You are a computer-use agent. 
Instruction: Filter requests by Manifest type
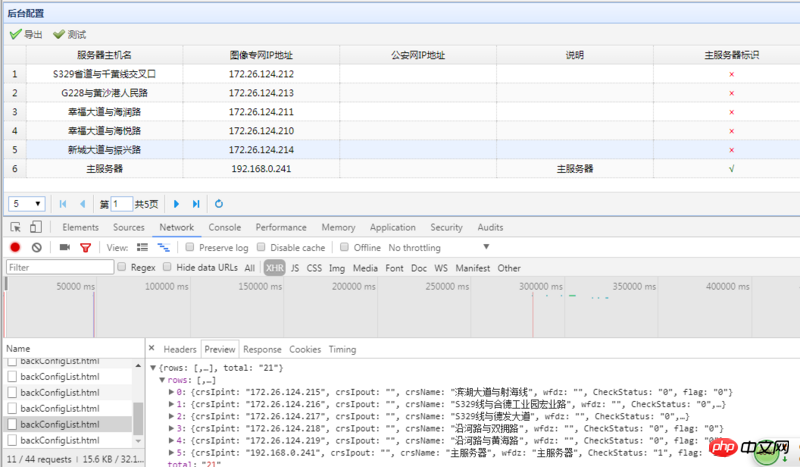coord(472,268)
